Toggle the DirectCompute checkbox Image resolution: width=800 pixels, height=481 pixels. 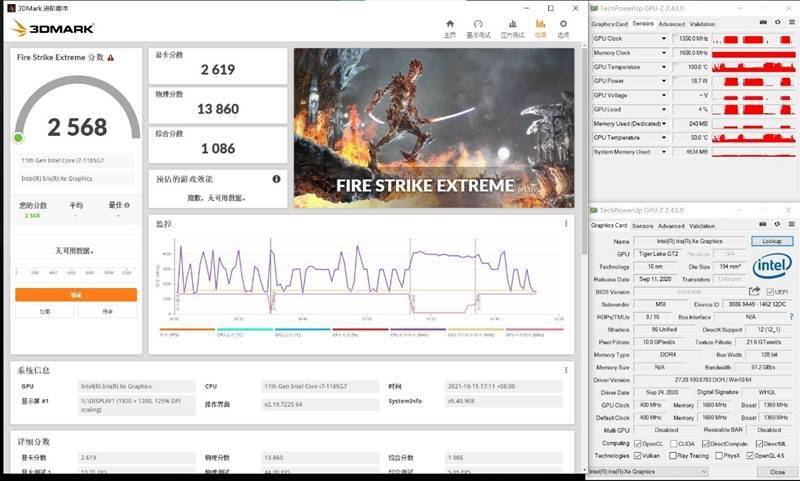click(x=706, y=444)
